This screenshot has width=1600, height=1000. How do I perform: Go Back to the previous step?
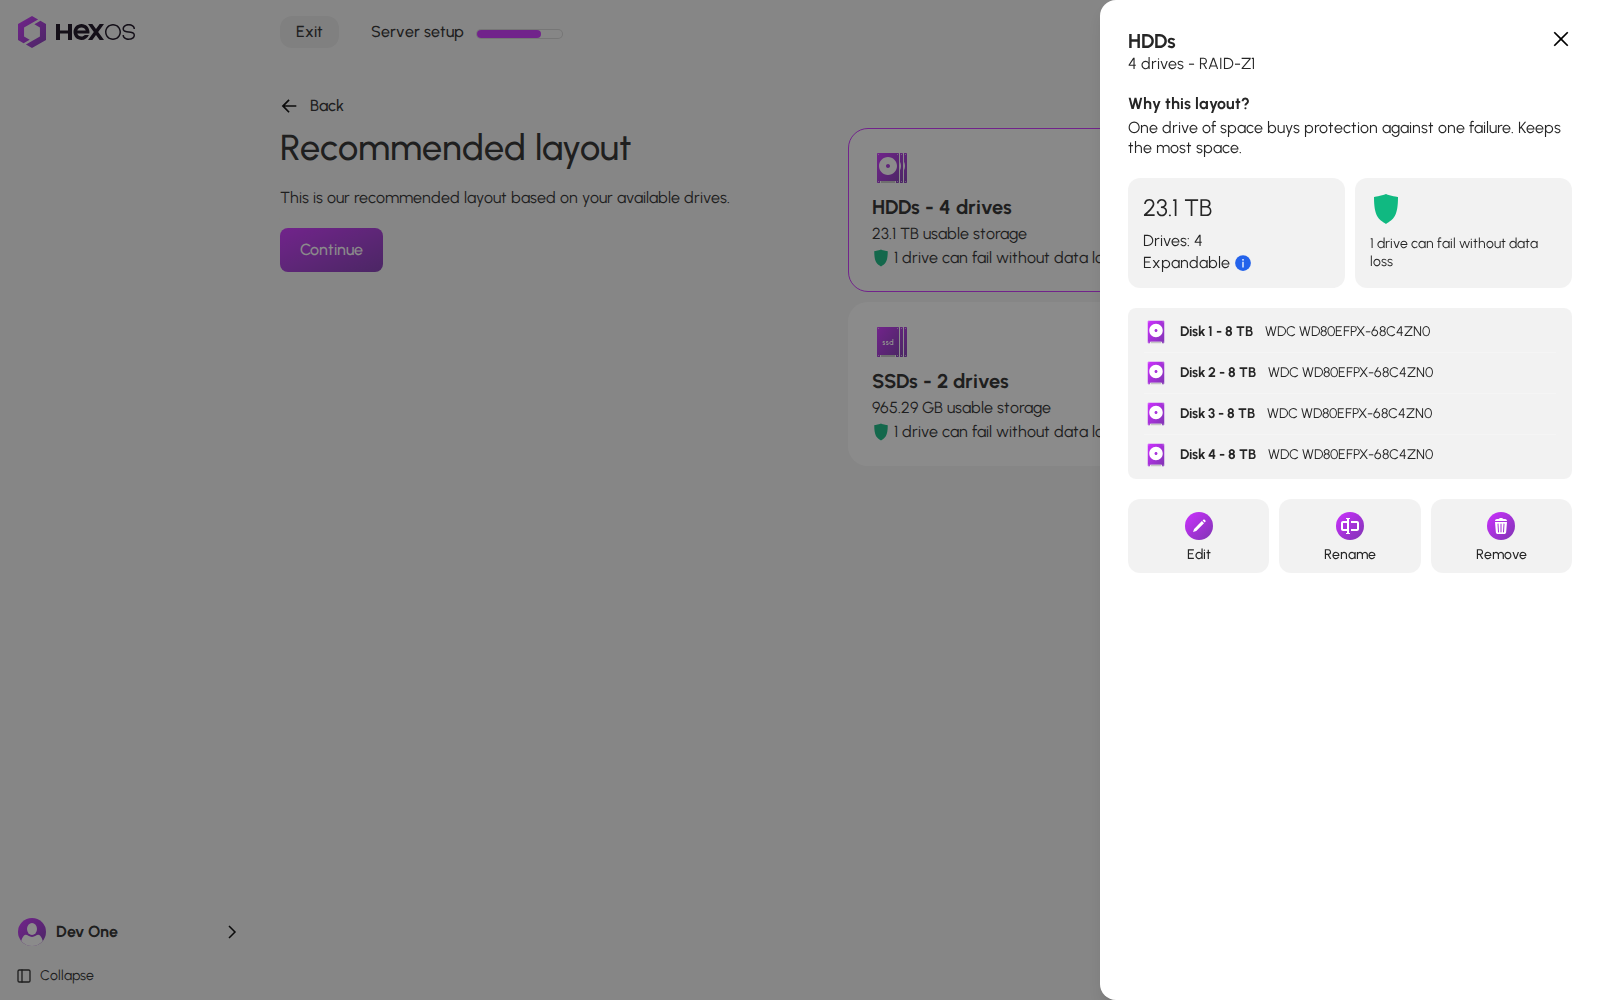coord(312,106)
